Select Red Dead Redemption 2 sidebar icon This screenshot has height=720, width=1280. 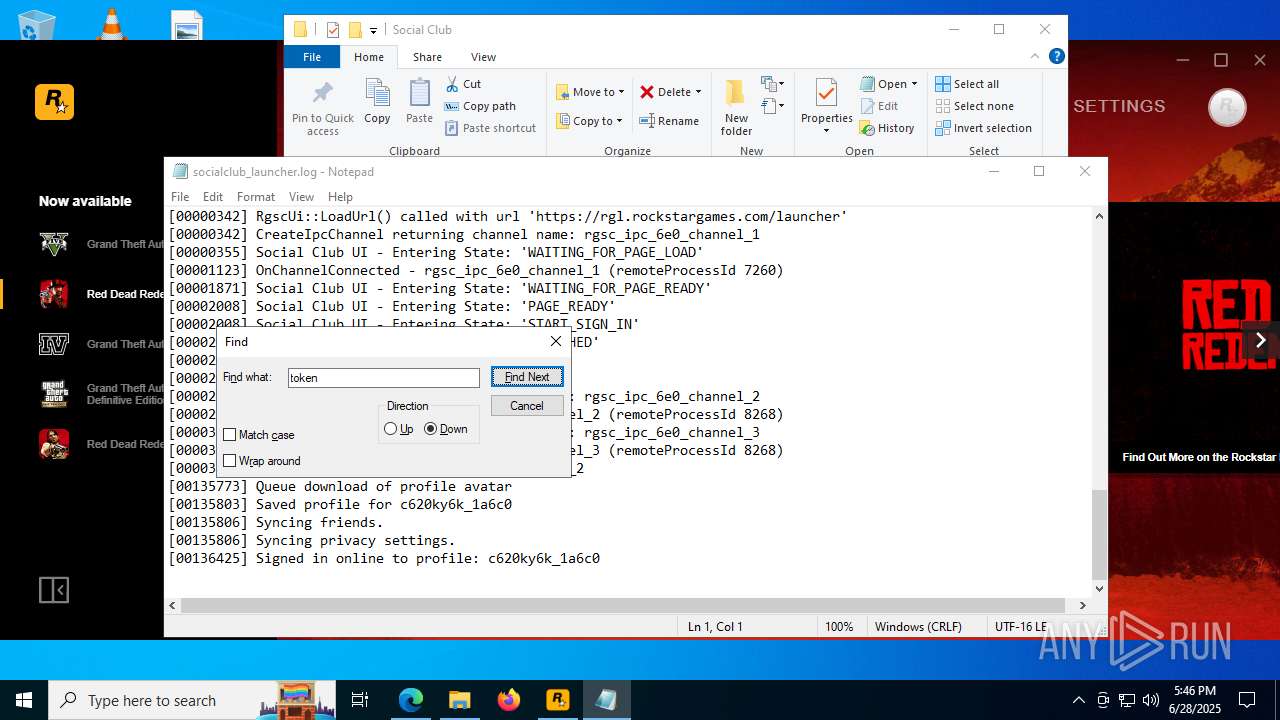[53, 294]
